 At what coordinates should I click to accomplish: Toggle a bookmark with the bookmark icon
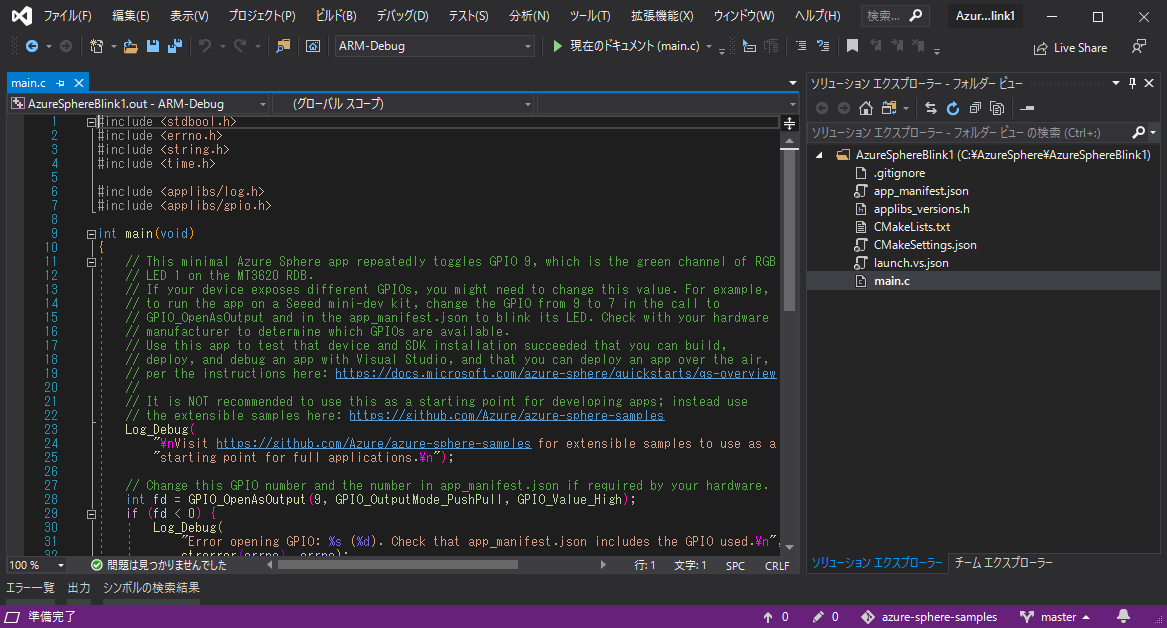[x=852, y=46]
